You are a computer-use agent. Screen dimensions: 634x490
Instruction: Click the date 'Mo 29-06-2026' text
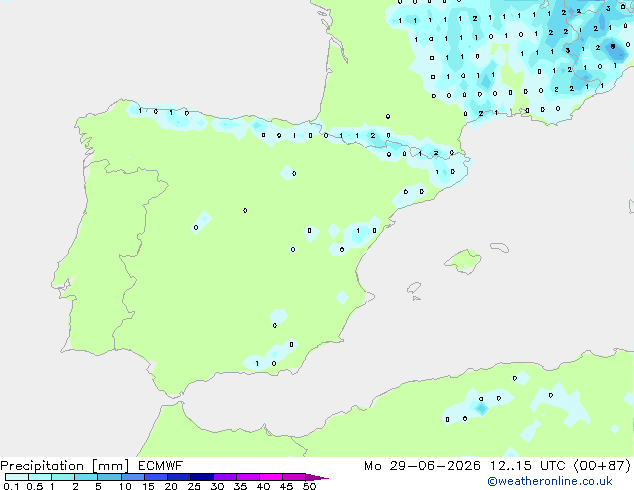coord(422,466)
